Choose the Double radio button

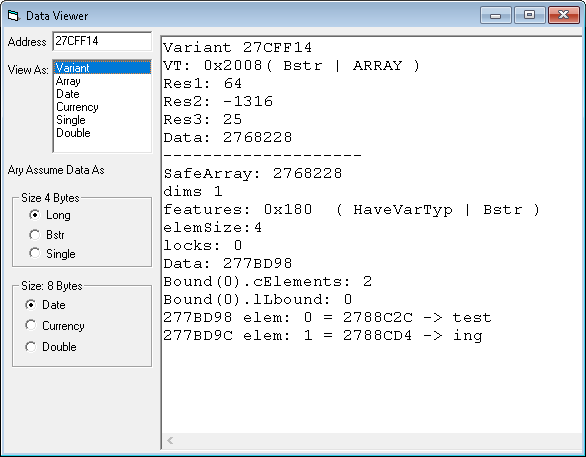[51, 347]
